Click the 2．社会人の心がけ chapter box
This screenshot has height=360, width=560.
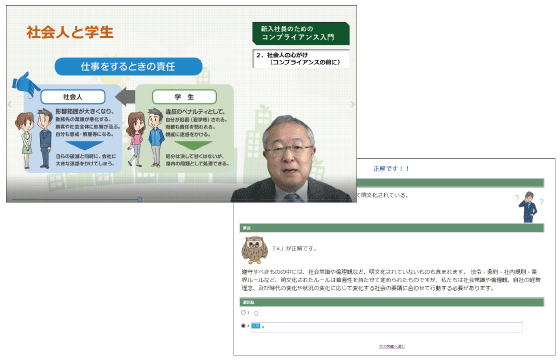click(301, 59)
